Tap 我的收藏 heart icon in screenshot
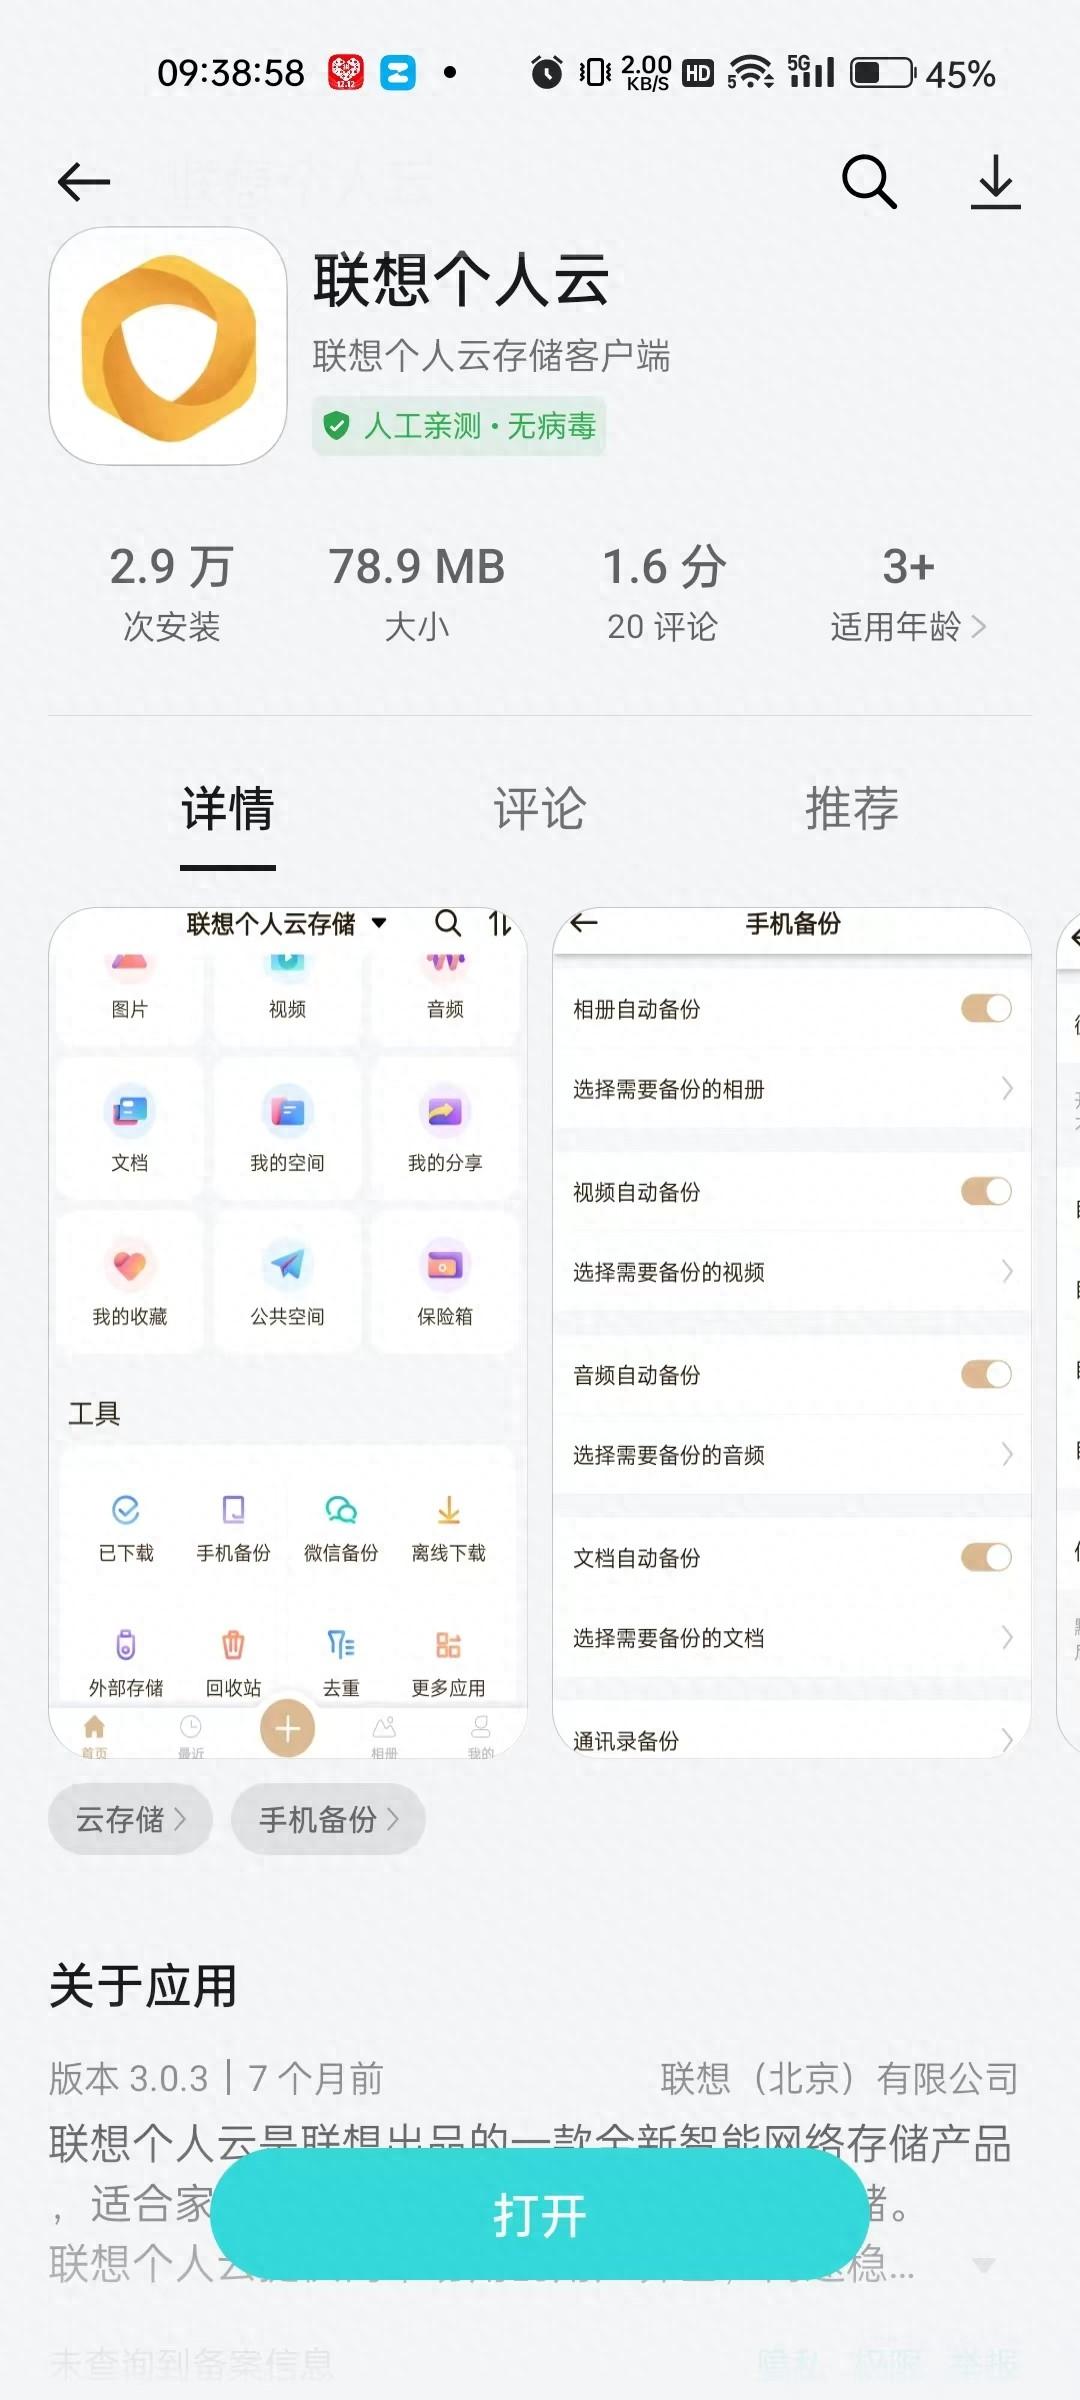This screenshot has height=2400, width=1080. (129, 1264)
